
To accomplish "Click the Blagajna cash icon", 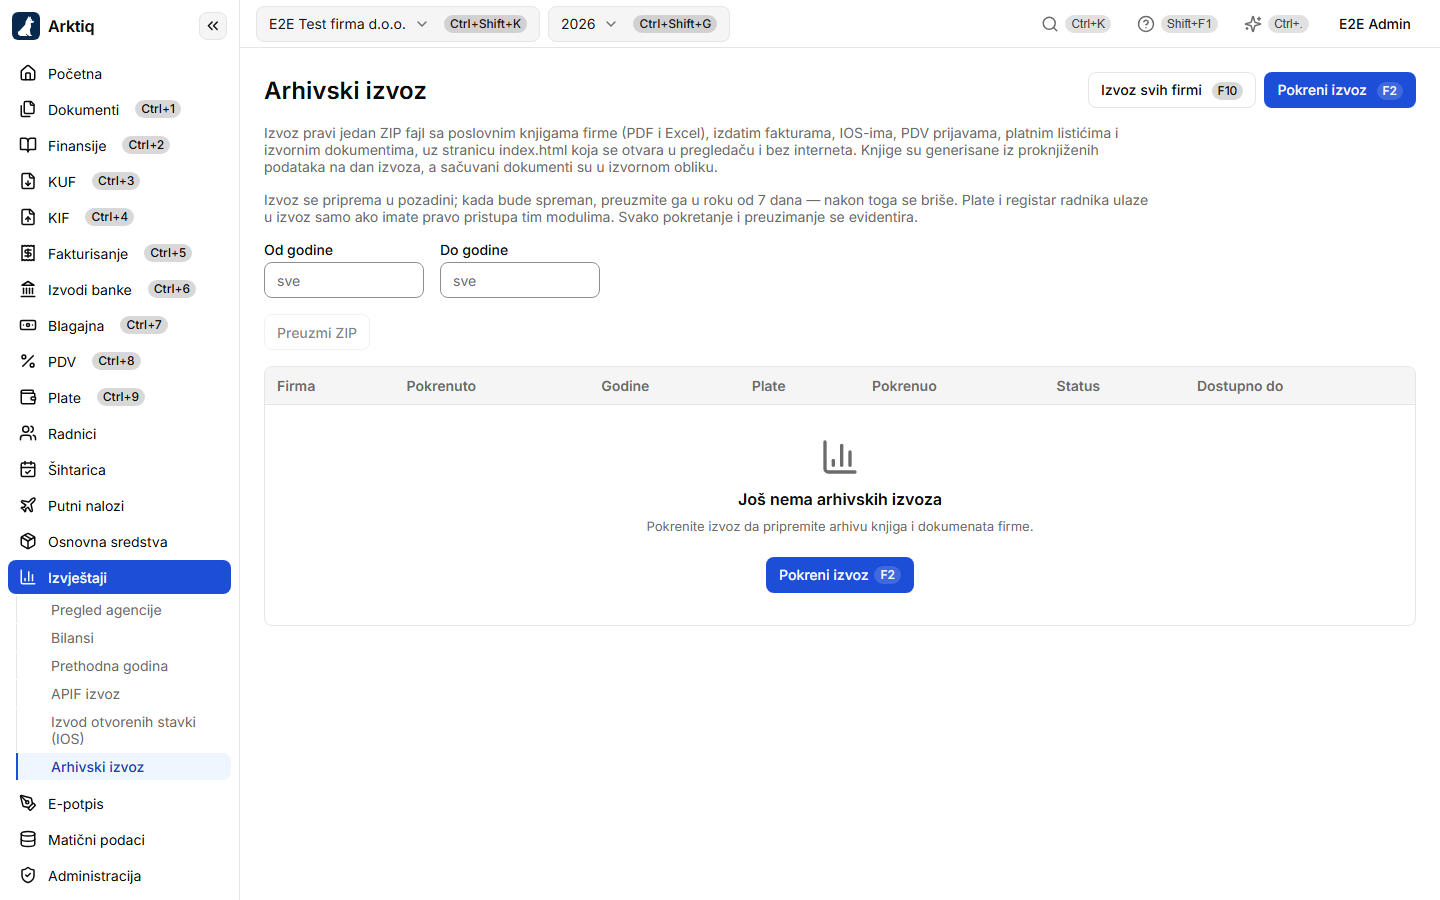I will point(28,325).
